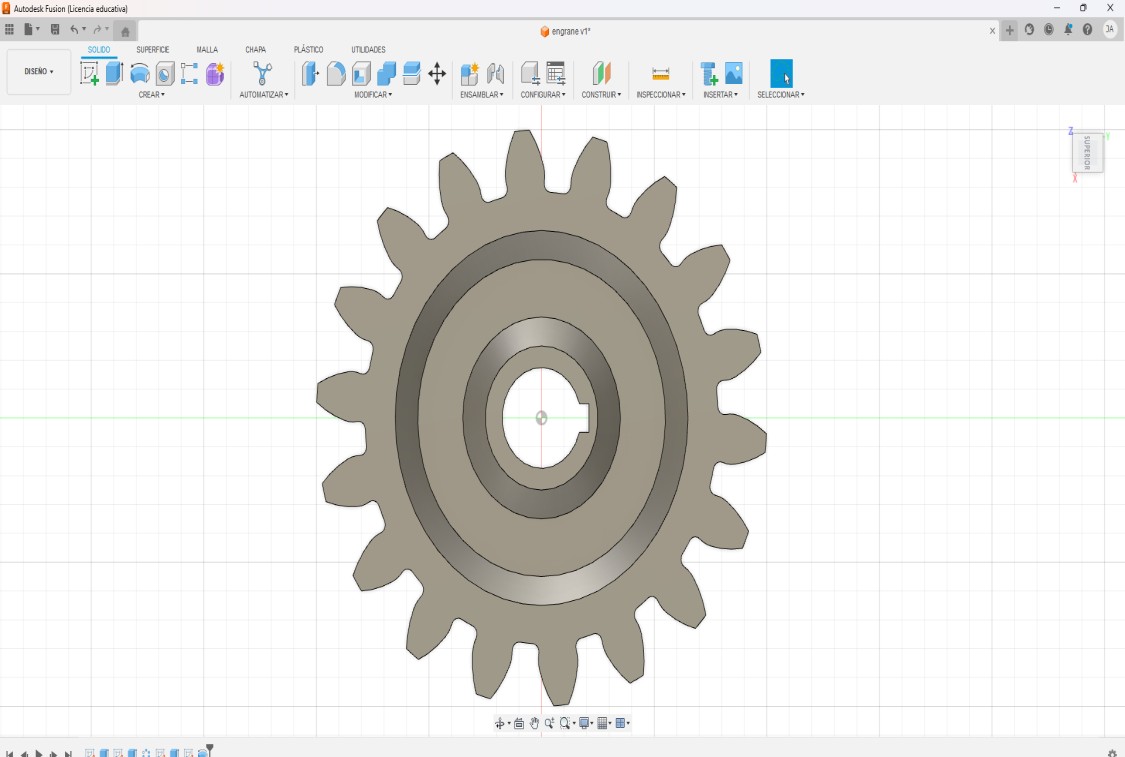The width and height of the screenshot is (1125, 757).
Task: Redo the last undone action
Action: pos(97,30)
